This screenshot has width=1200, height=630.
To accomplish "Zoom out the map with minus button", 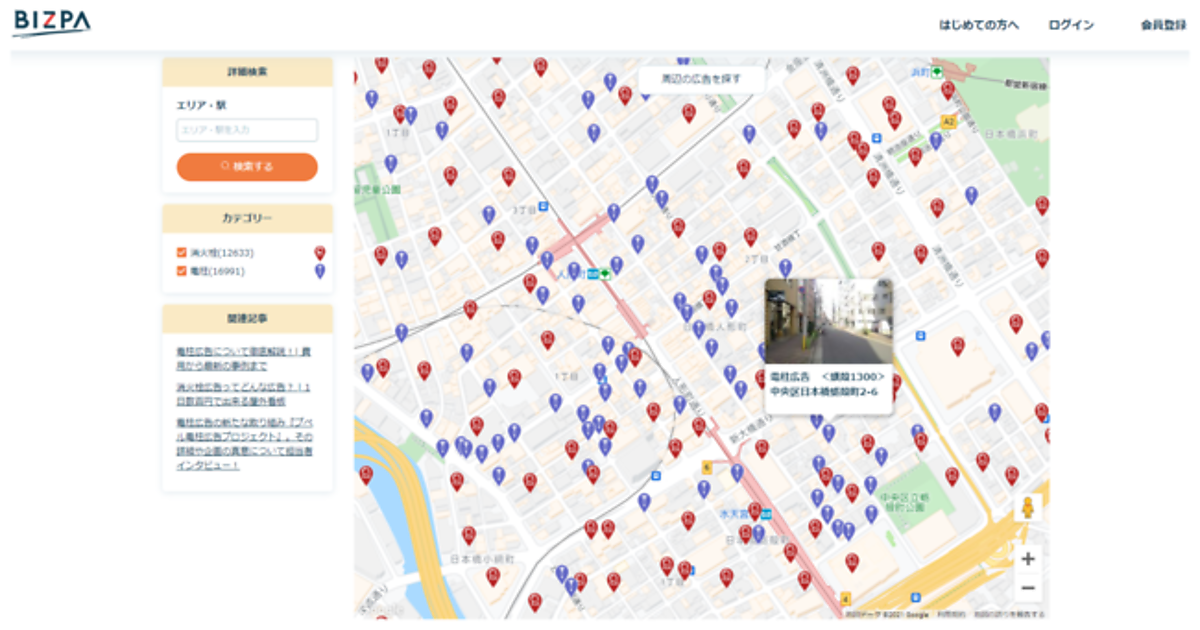I will [x=1027, y=588].
